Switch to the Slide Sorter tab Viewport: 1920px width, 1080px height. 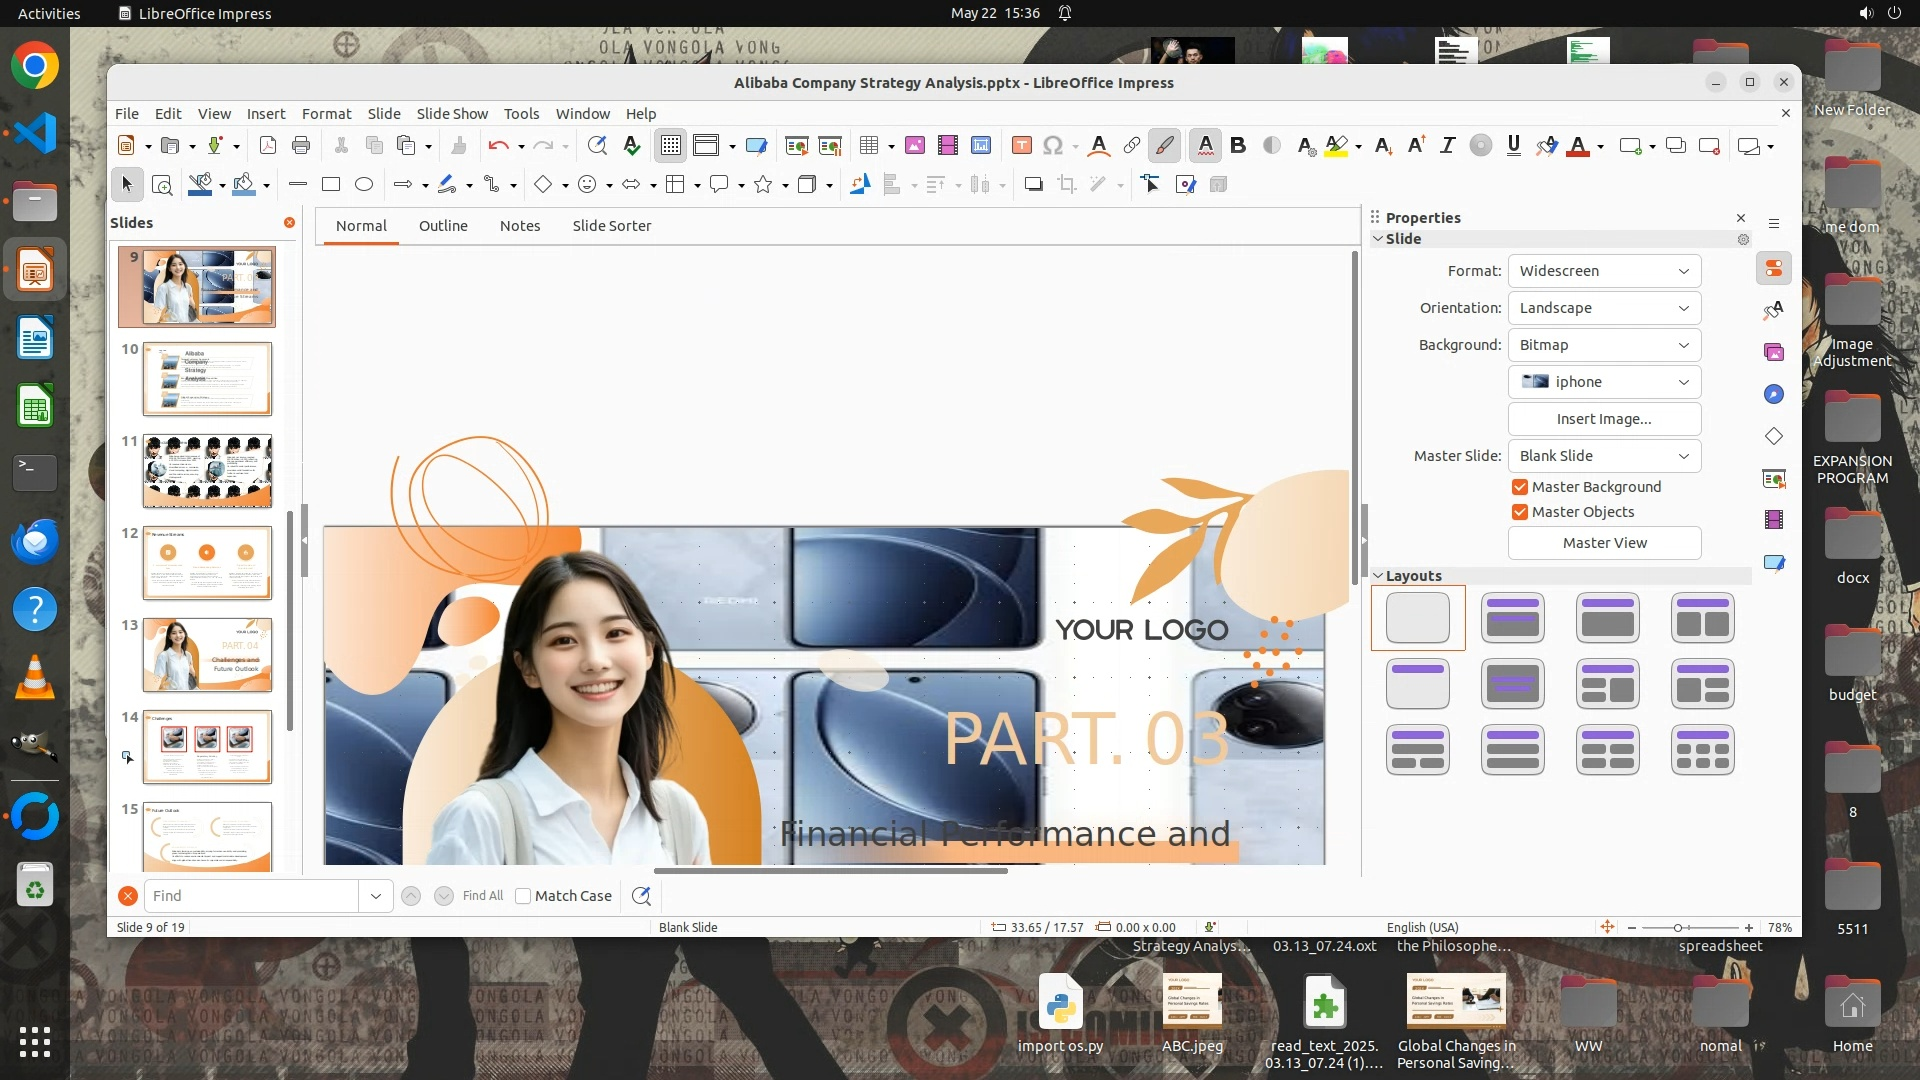click(611, 226)
